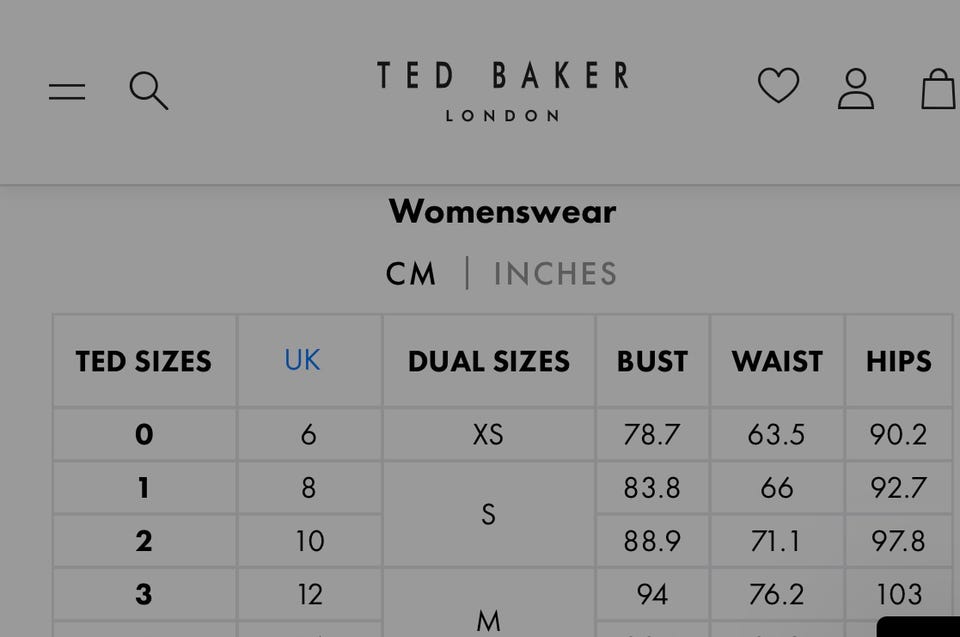Click the HIPS column header

click(898, 361)
